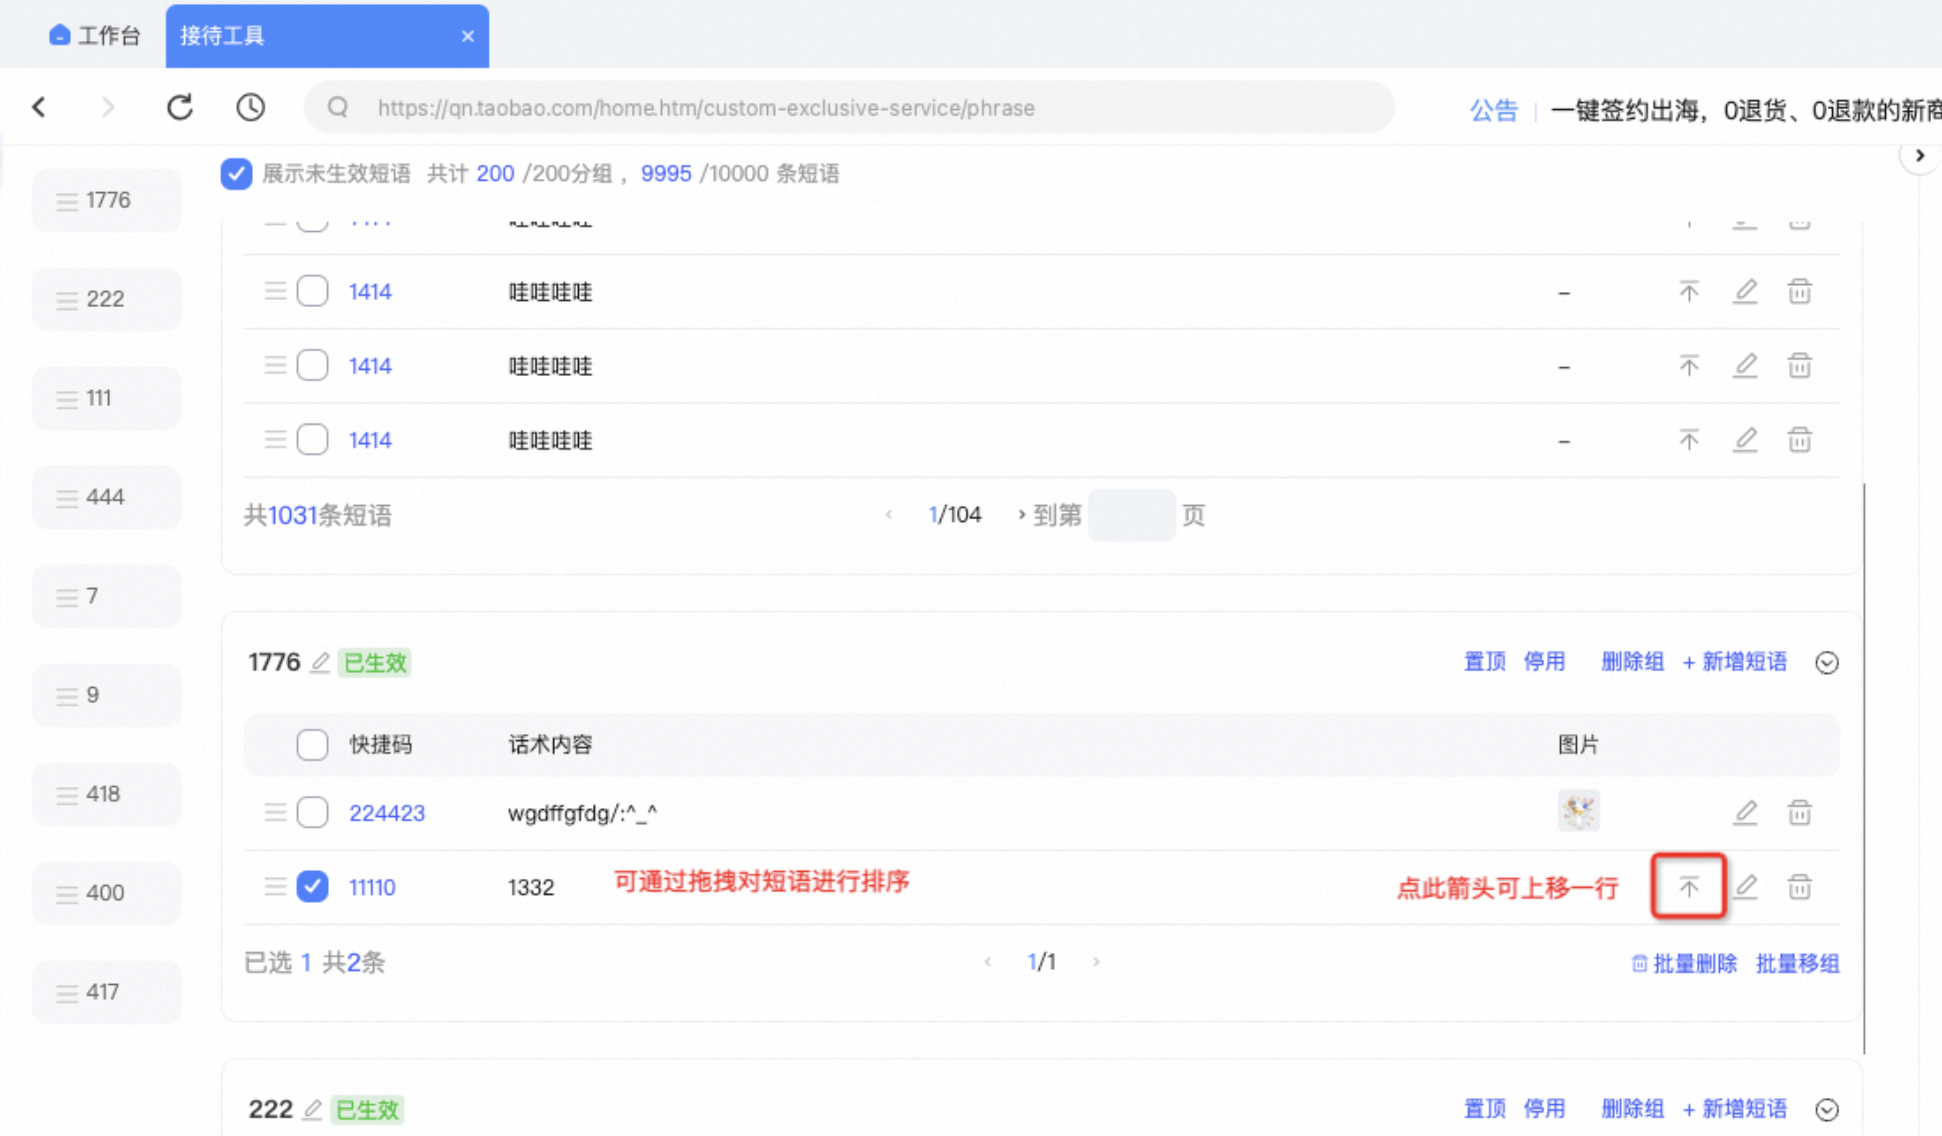Rename group 222 with pencil icon
The image size is (1942, 1136).
tap(312, 1109)
